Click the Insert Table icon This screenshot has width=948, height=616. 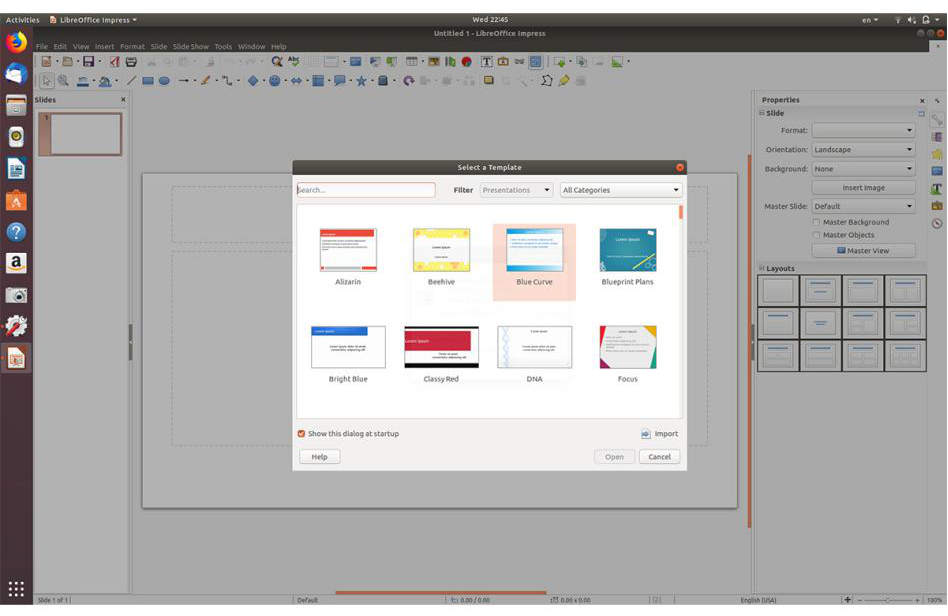(x=412, y=62)
